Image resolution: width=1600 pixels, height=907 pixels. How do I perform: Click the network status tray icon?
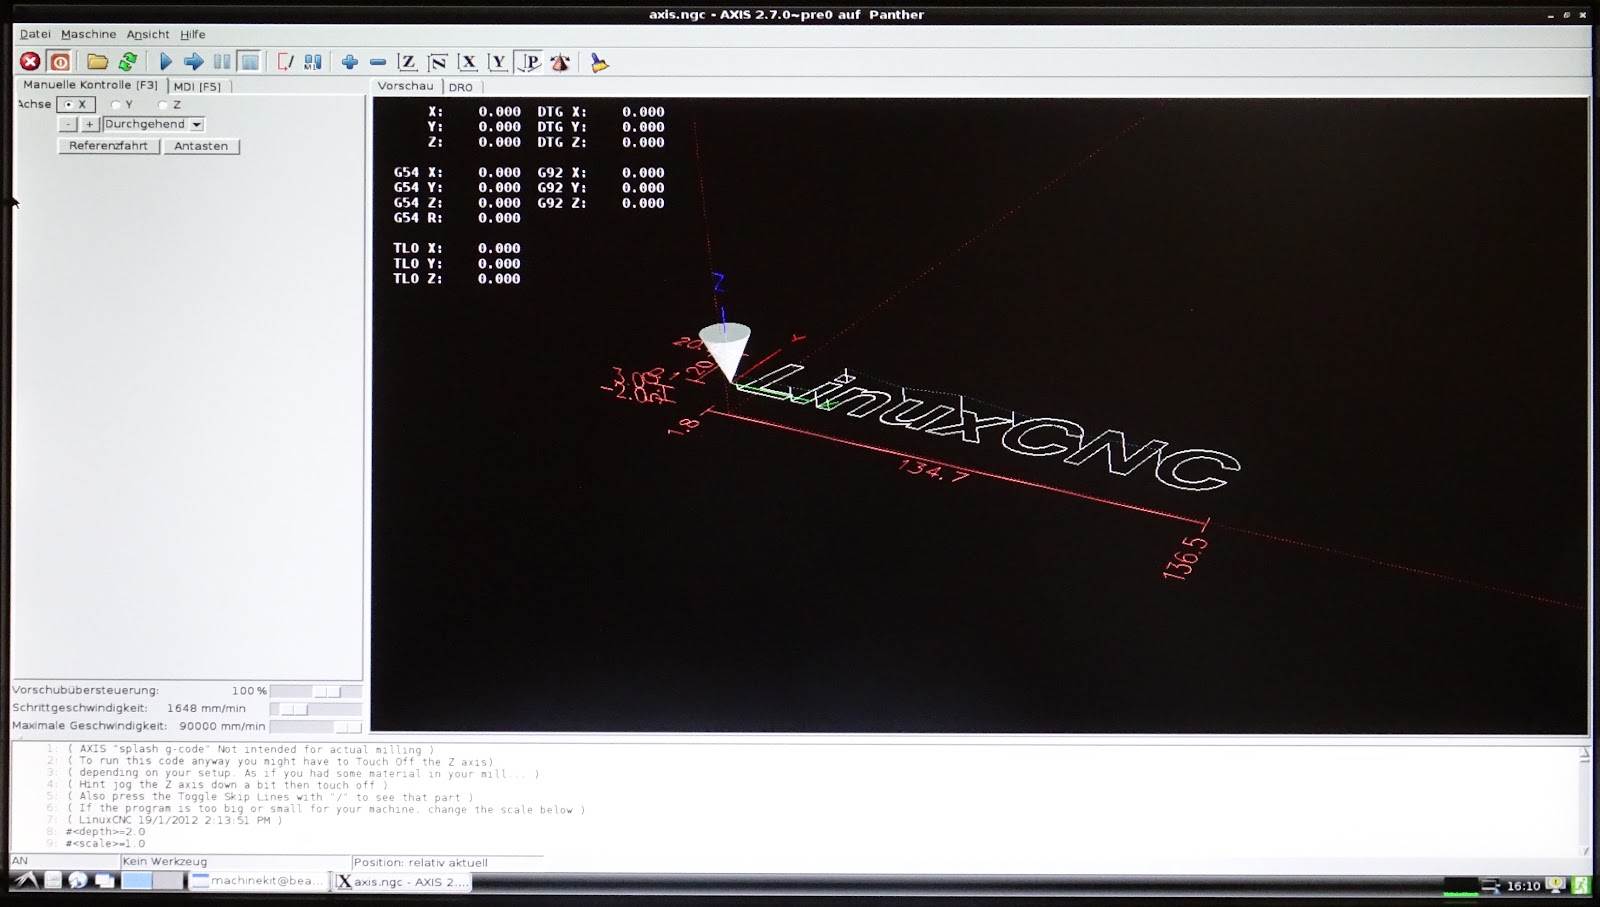[x=1490, y=885]
